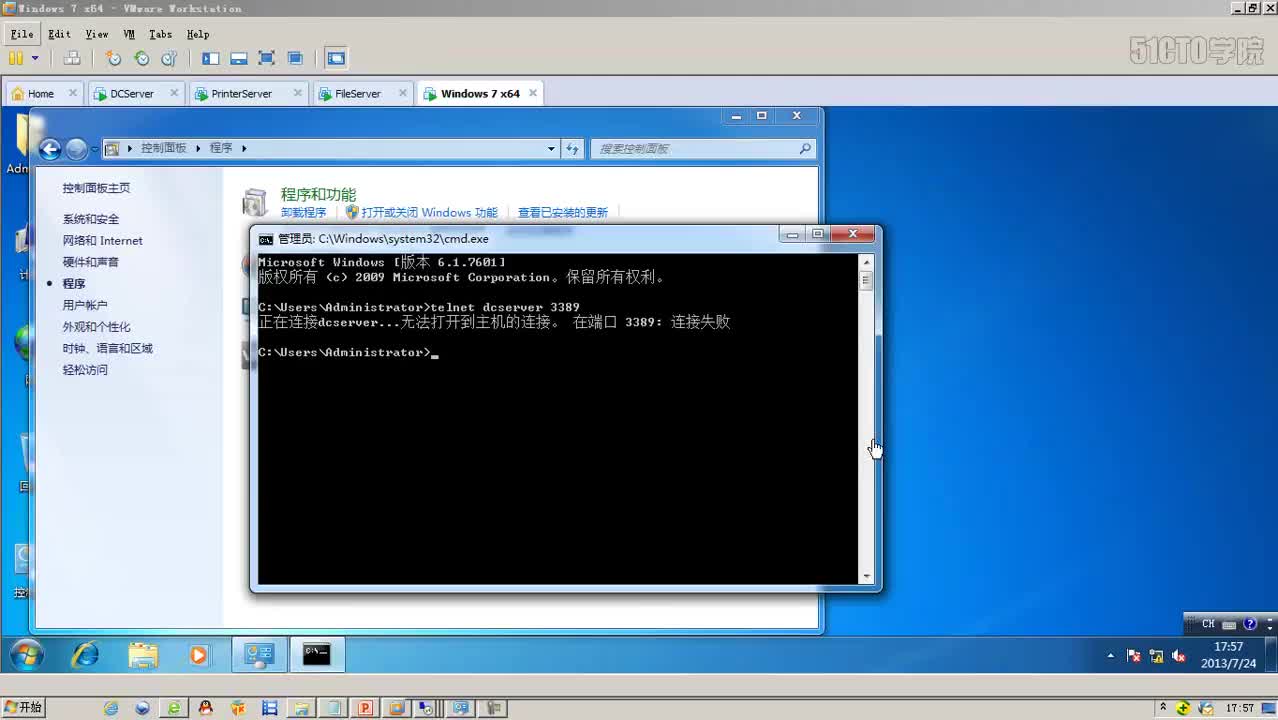Image resolution: width=1278 pixels, height=720 pixels.
Task: Click the 程序和功能 heading link
Action: (x=318, y=194)
